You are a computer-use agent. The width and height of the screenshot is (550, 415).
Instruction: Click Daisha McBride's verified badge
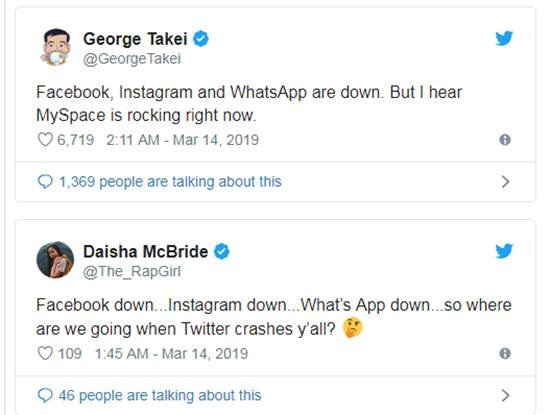click(x=222, y=252)
